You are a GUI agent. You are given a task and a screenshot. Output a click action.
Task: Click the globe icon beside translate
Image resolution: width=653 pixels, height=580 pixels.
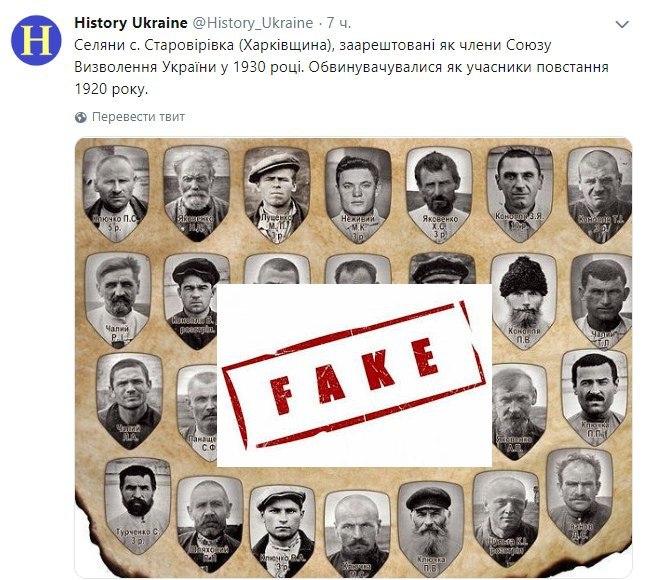pyautogui.click(x=81, y=117)
